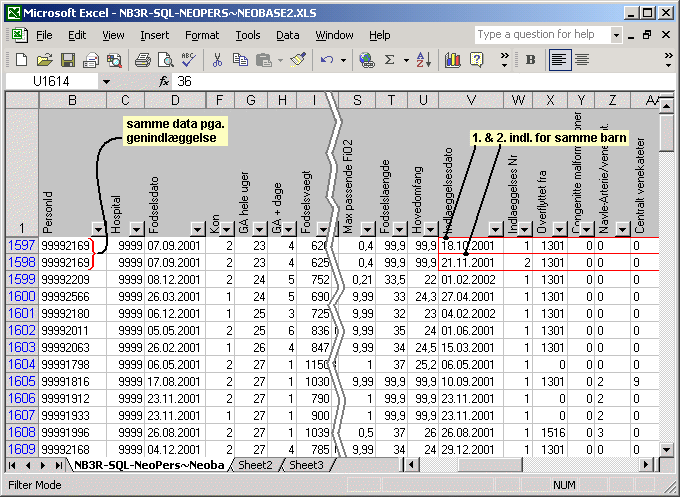This screenshot has width=680, height=497.
Task: Select row header 1604
Action: [22, 364]
